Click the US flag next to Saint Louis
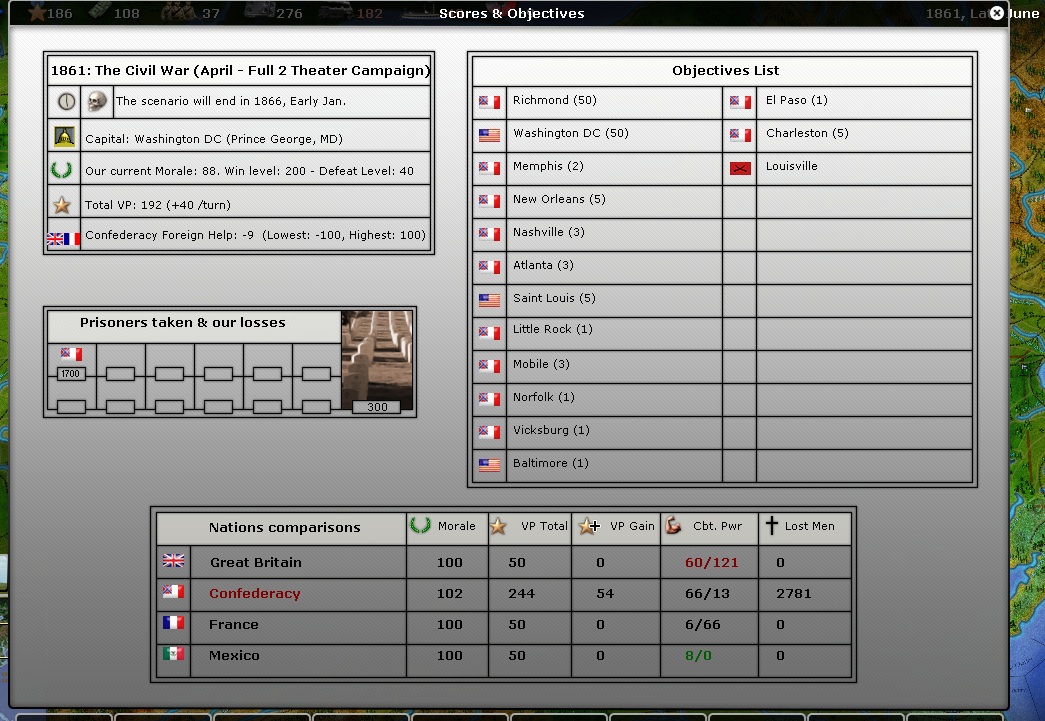The width and height of the screenshot is (1045, 721). 489,299
